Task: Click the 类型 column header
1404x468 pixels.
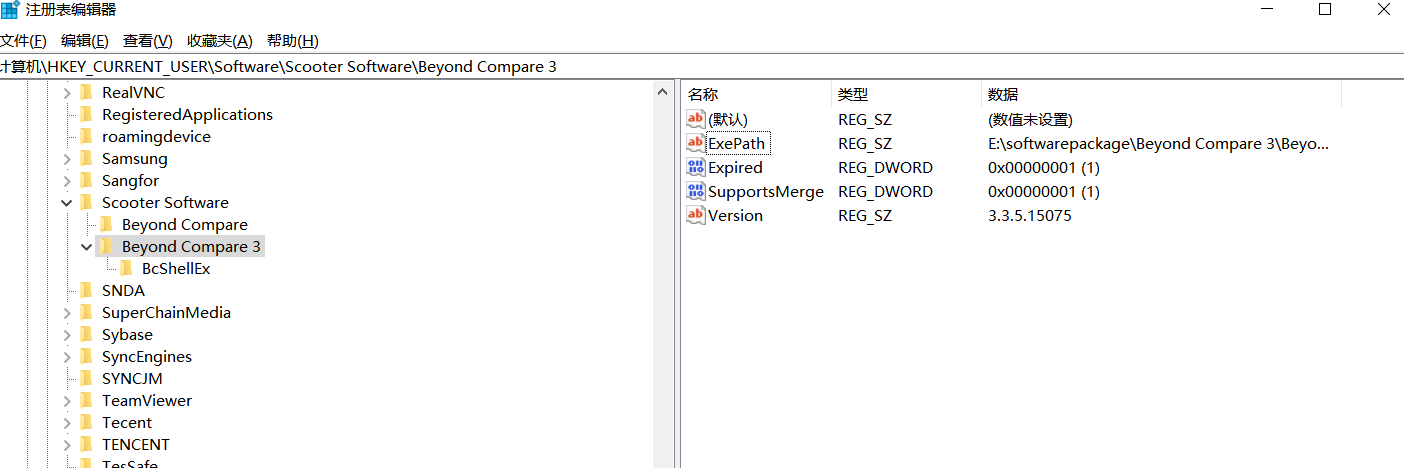Action: point(853,95)
